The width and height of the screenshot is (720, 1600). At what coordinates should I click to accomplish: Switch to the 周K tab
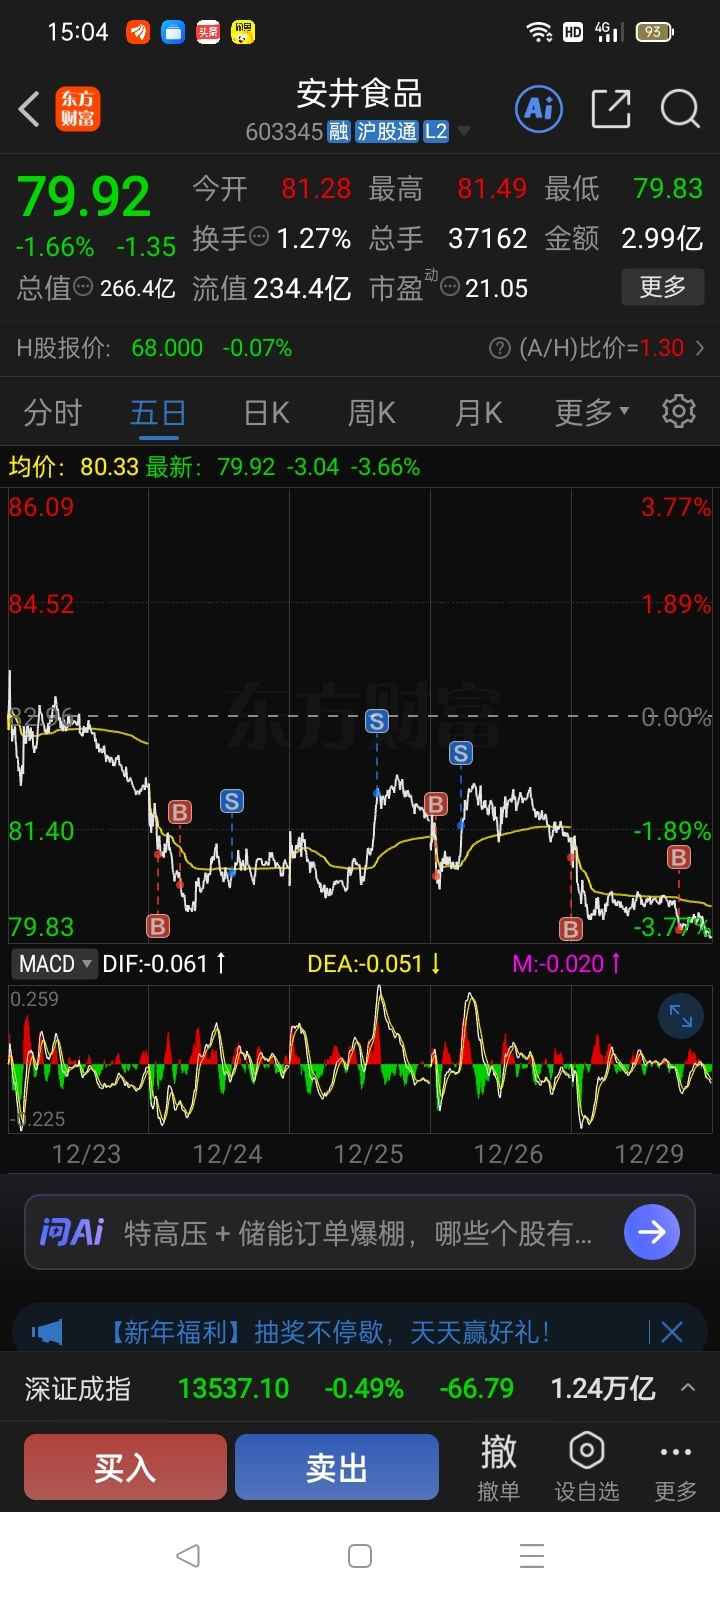[x=372, y=412]
